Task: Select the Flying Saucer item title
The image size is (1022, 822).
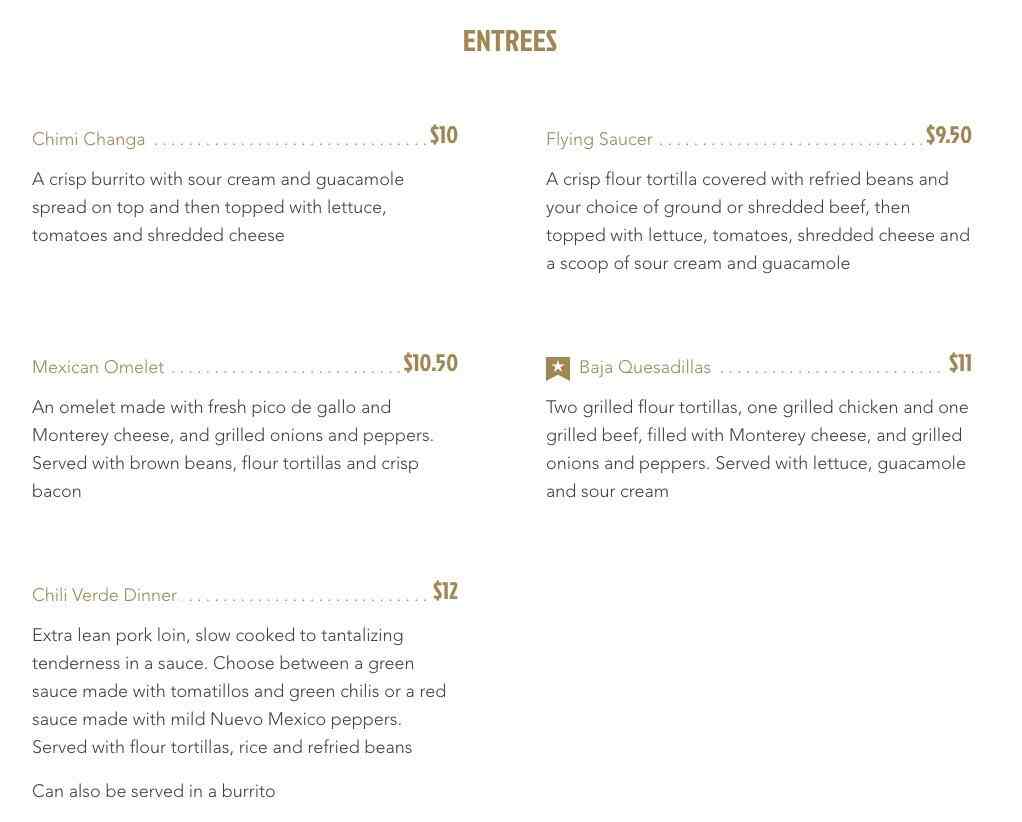Action: point(599,140)
